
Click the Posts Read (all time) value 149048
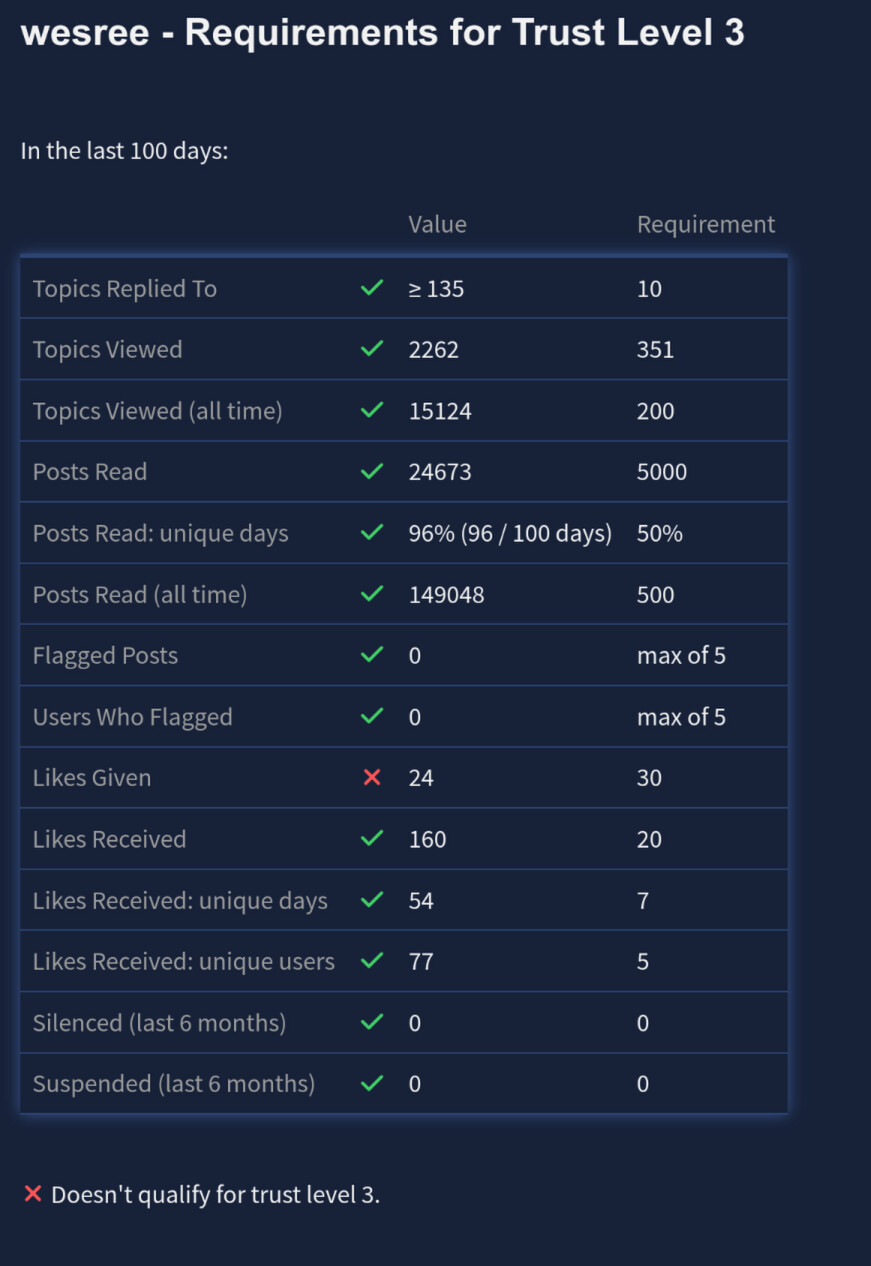tap(446, 594)
